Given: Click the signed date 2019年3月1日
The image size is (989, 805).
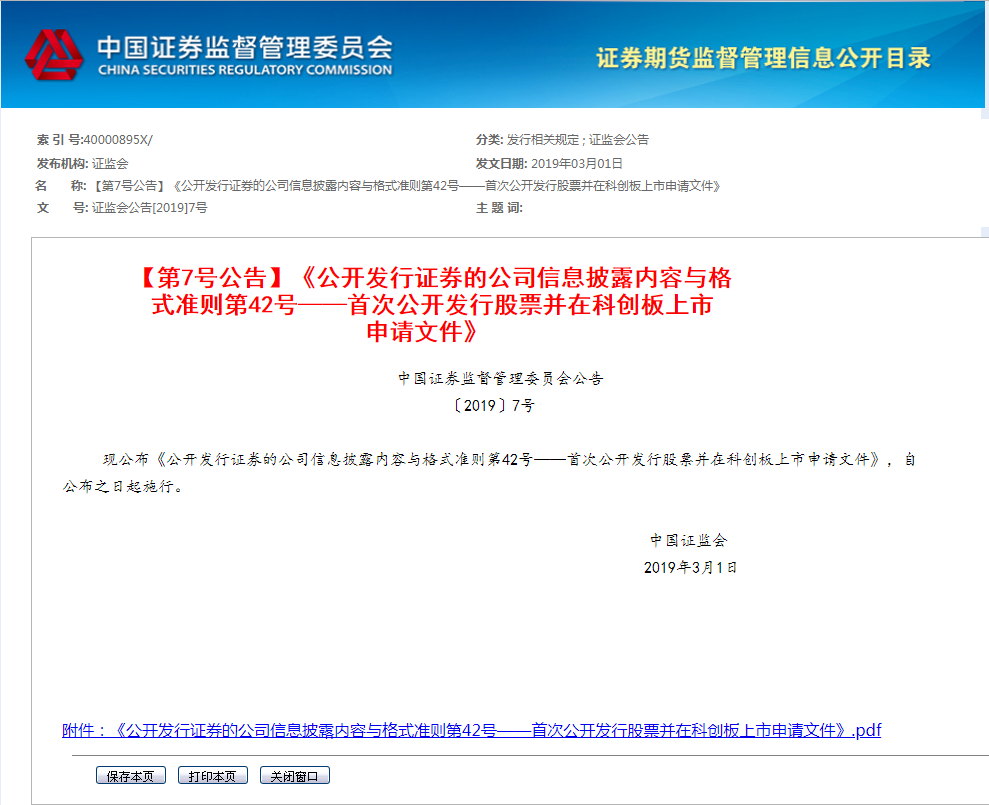Looking at the screenshot, I should coord(690,568).
